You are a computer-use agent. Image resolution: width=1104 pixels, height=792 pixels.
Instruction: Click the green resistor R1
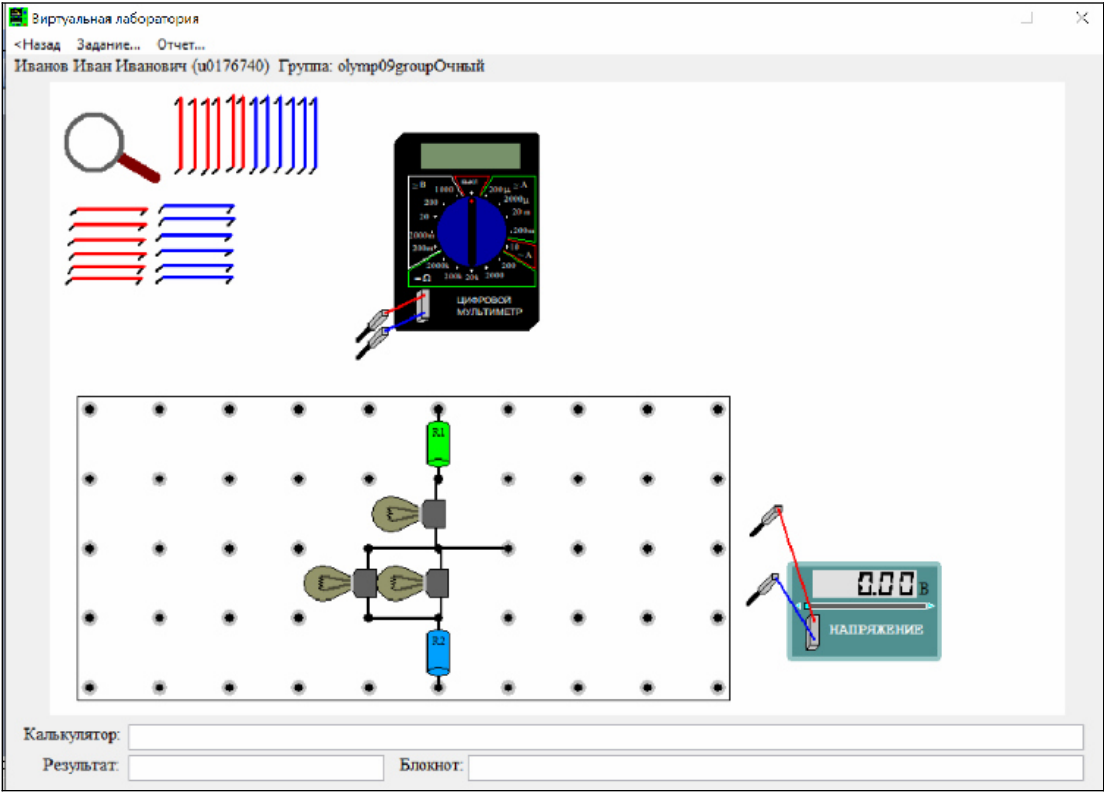click(x=438, y=444)
